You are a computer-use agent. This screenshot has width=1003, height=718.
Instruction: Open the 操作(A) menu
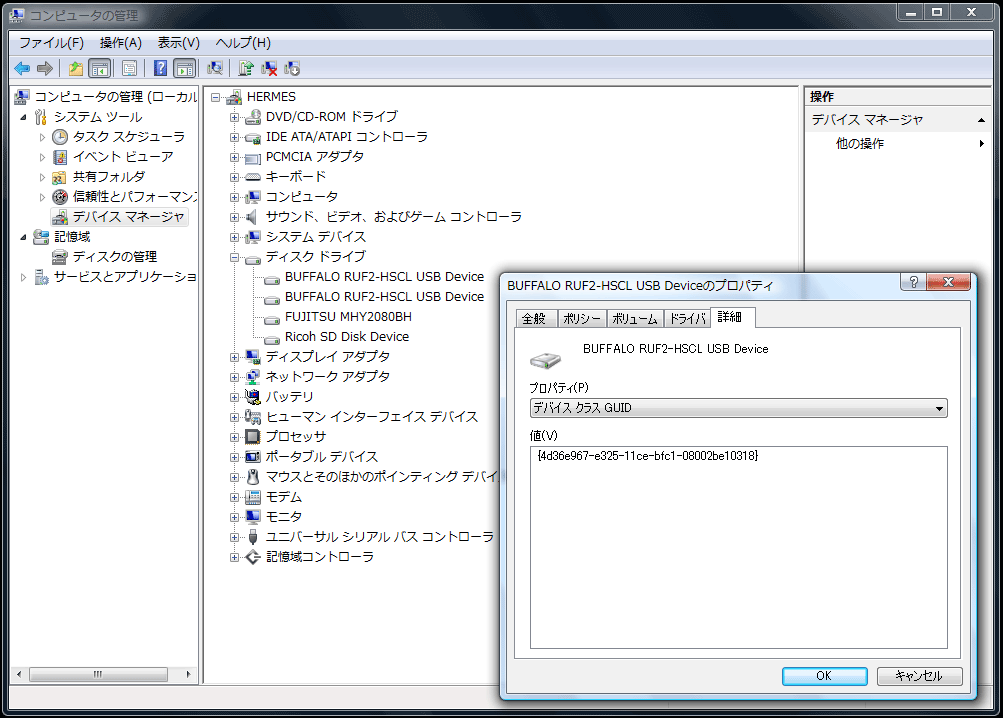[x=120, y=43]
